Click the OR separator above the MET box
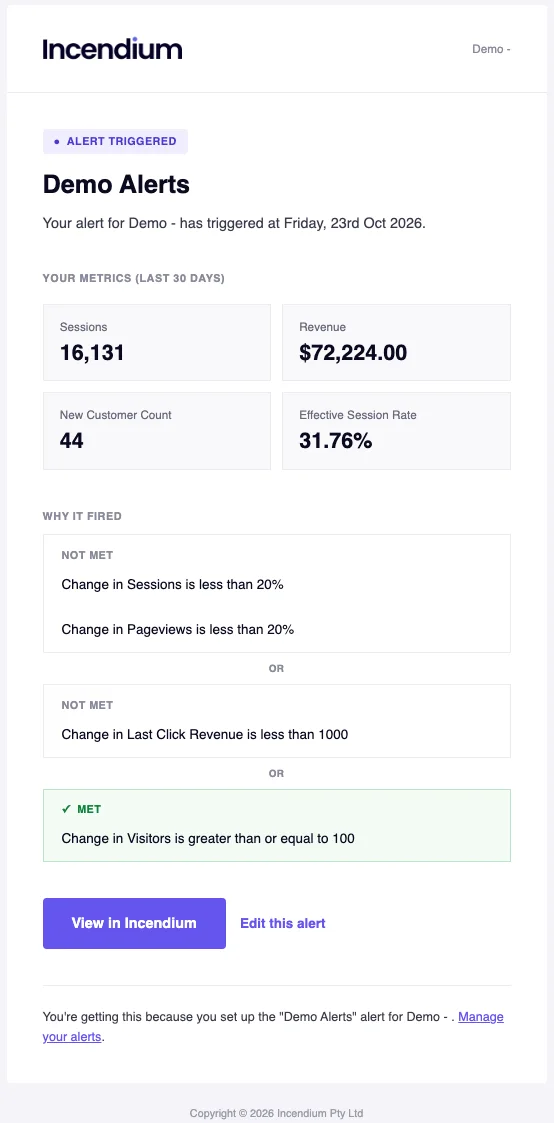Screen dimensions: 554x1123 [x=276, y=773]
